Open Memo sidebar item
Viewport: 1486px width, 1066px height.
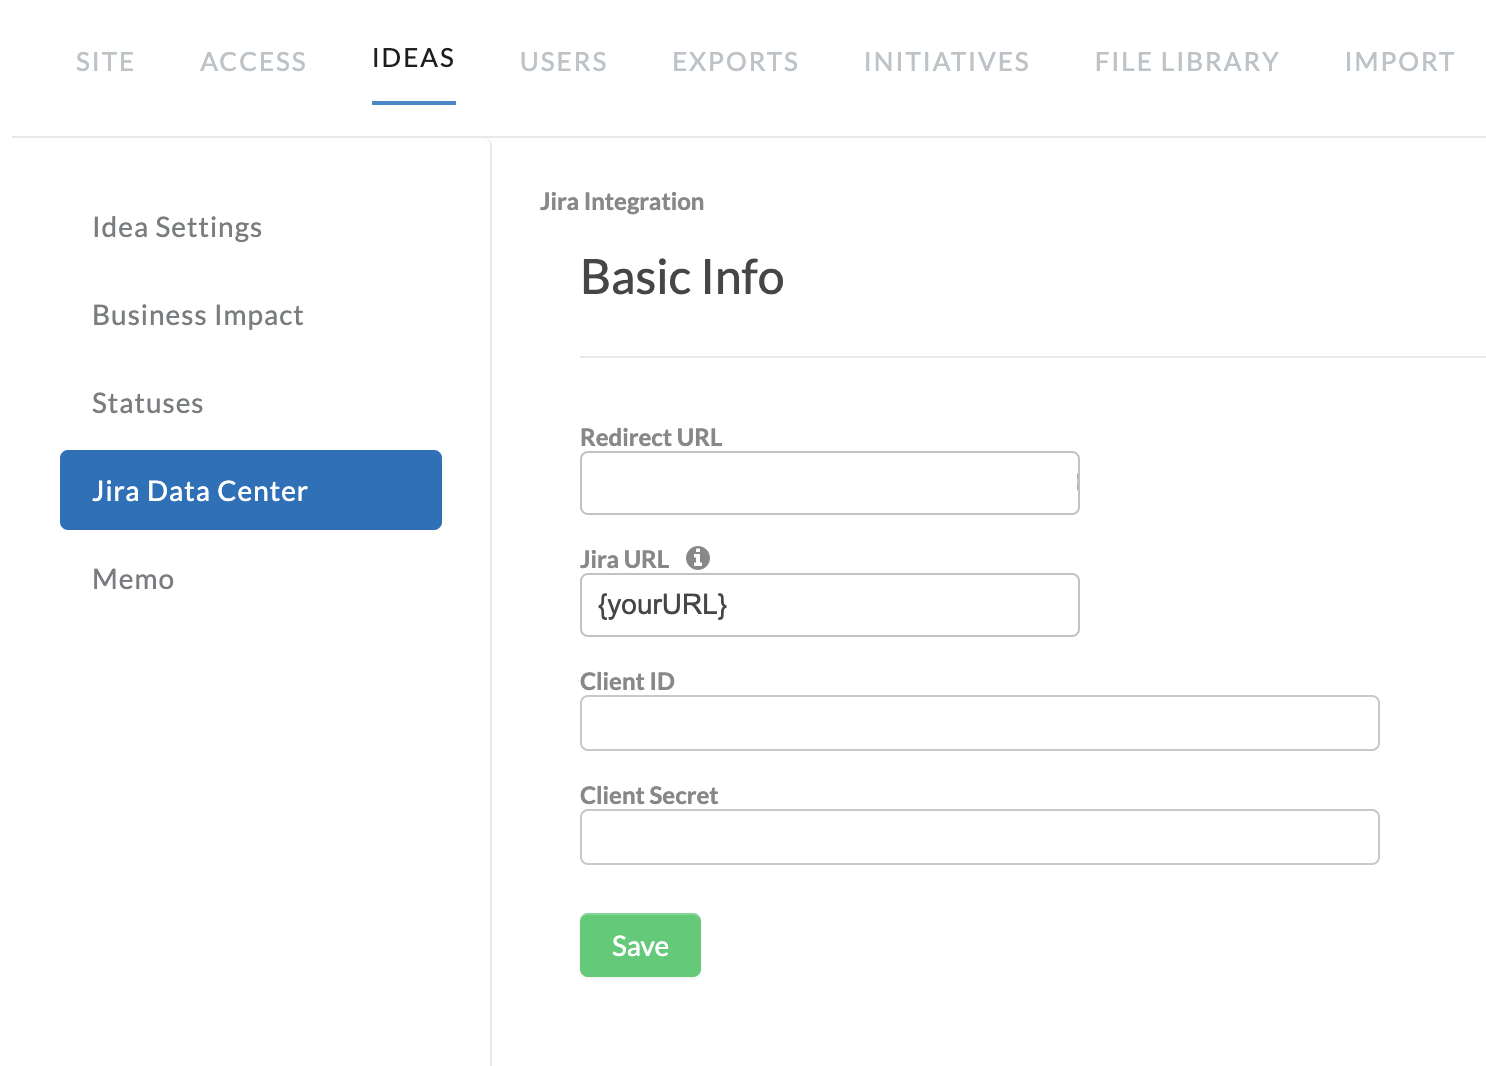(133, 579)
